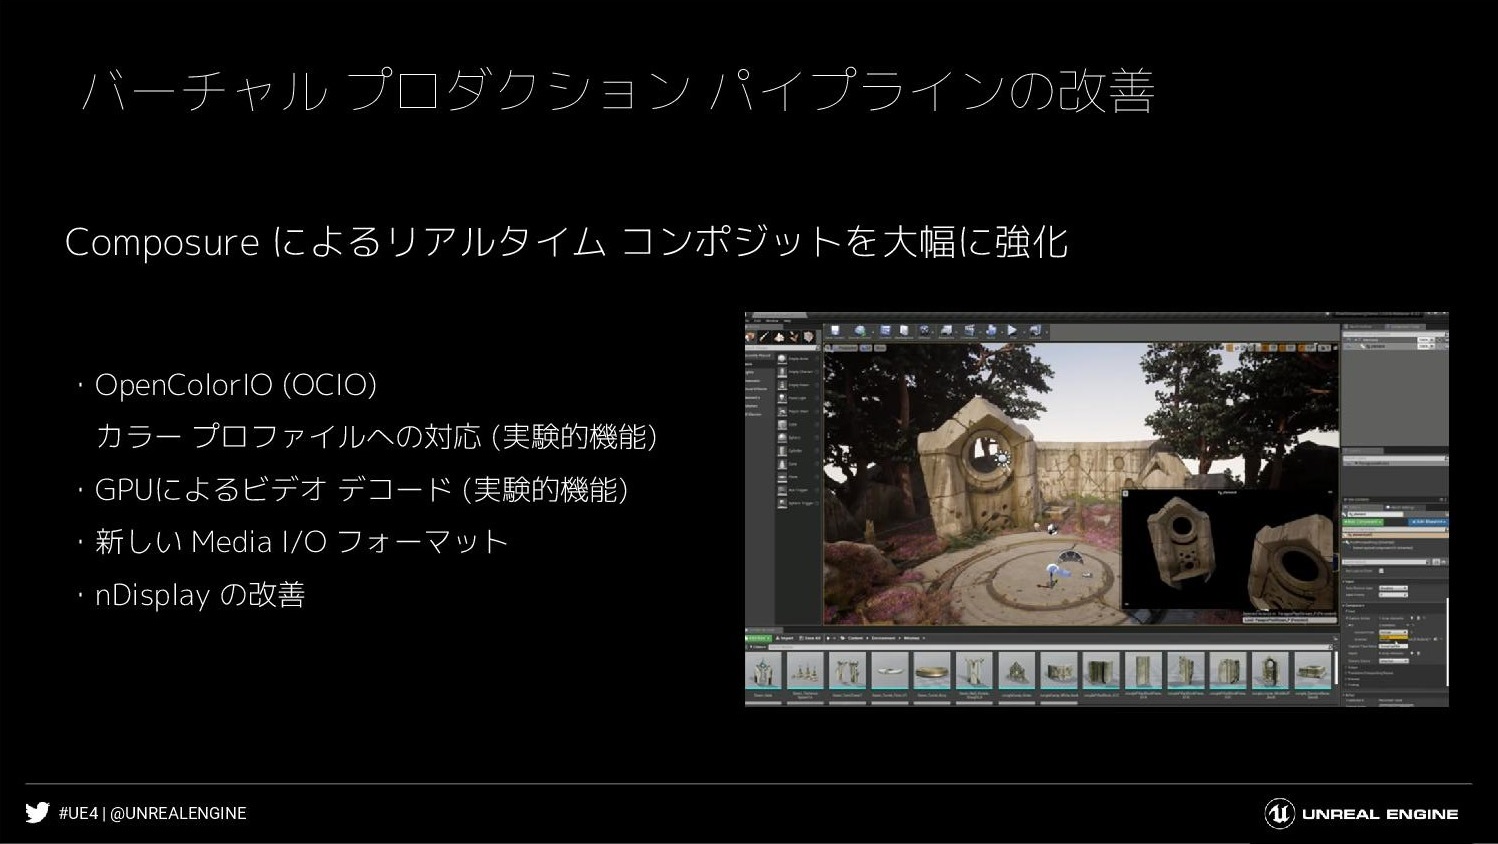The width and height of the screenshot is (1498, 844).
Task: Choose the yellow highlighted dropdown option
Action: tap(1394, 637)
